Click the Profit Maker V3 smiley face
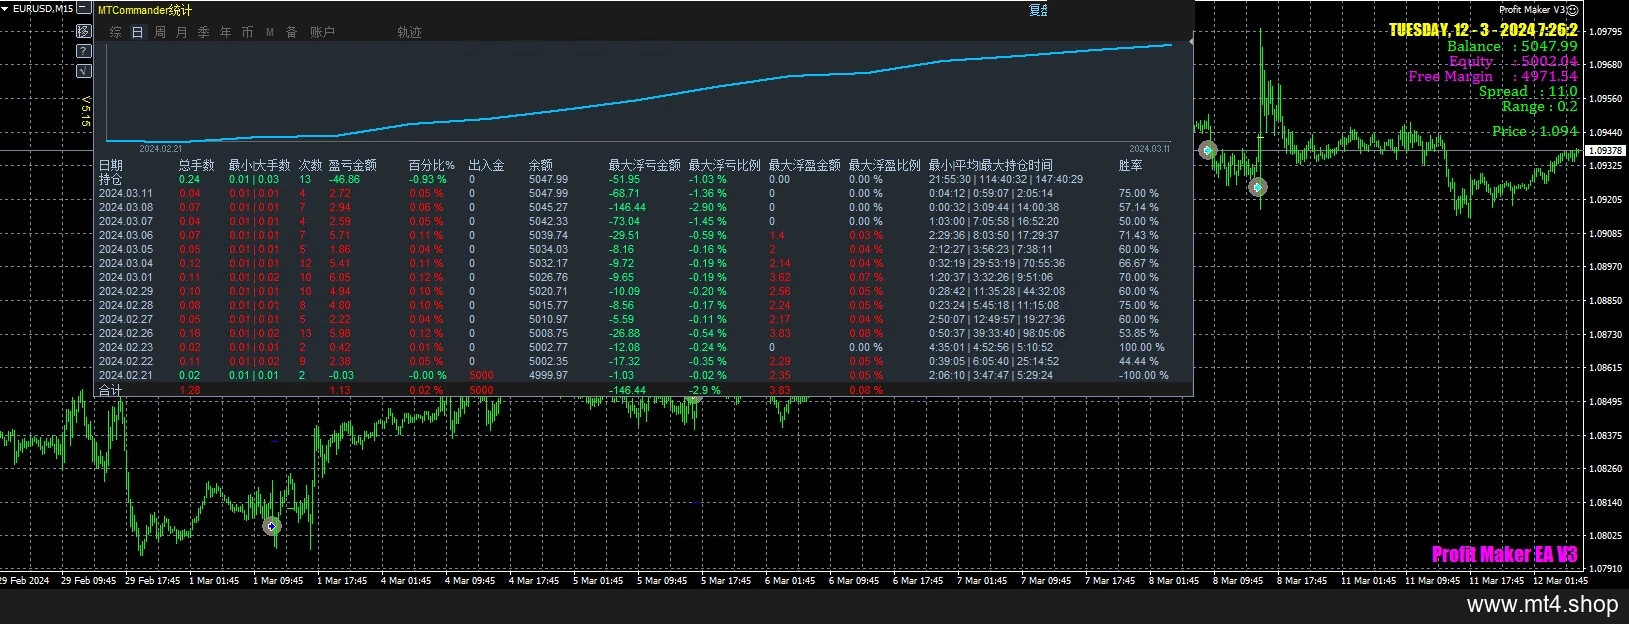The height and width of the screenshot is (624, 1629). (1573, 9)
